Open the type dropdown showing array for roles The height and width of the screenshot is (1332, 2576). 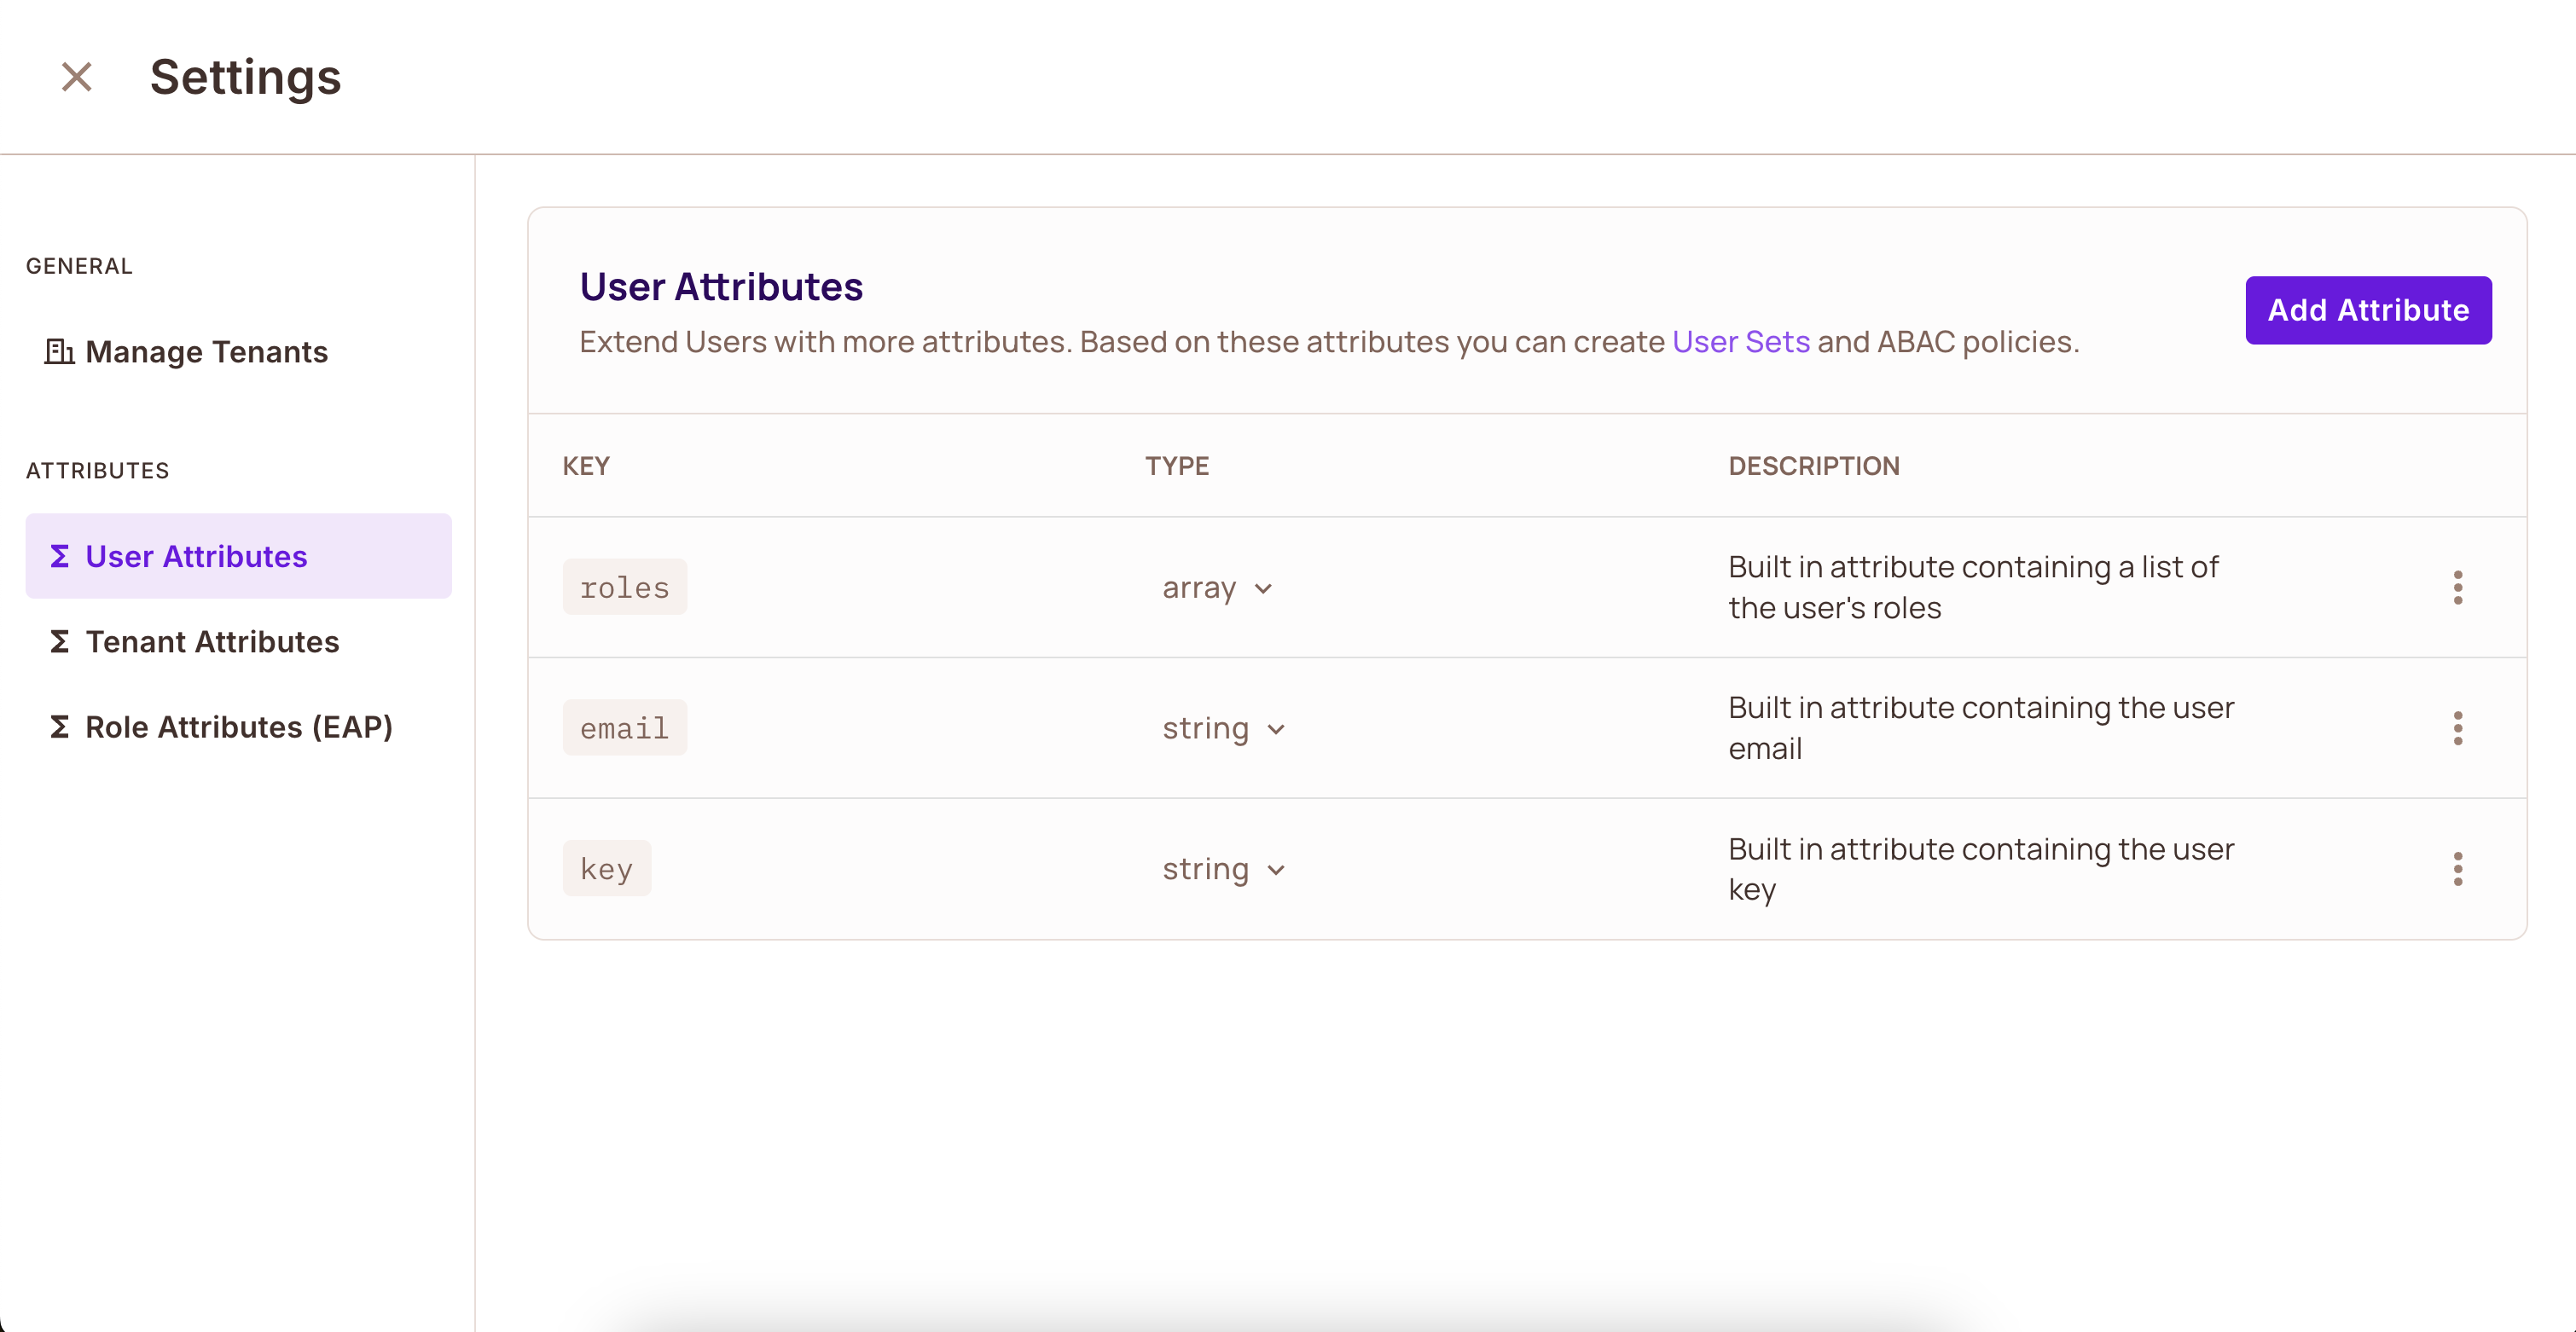pos(1216,588)
